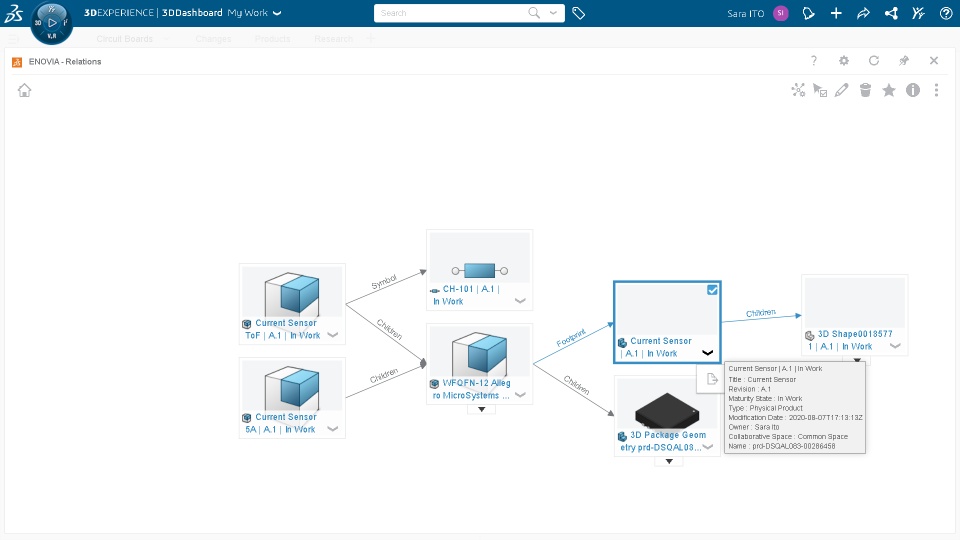Add a new dashboard tab
The height and width of the screenshot is (540, 960).
pos(370,39)
